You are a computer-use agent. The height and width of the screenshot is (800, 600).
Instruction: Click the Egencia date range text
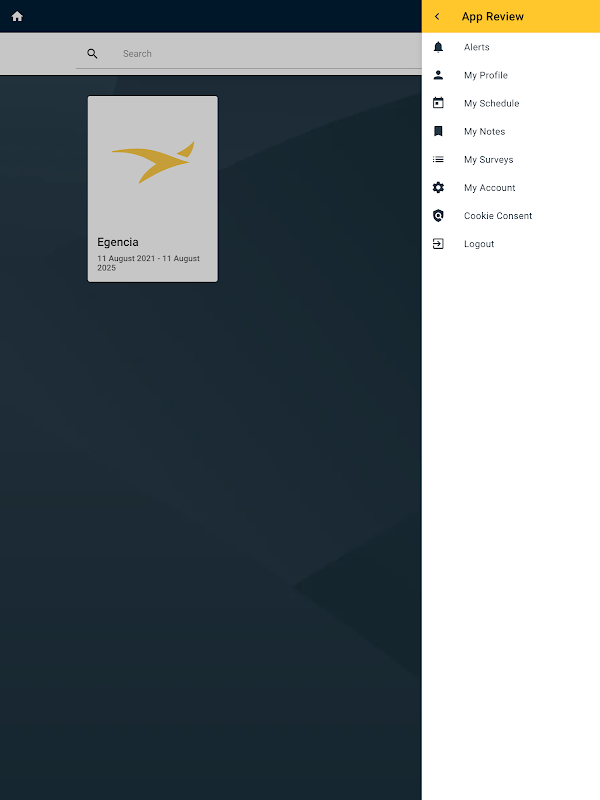tap(148, 263)
